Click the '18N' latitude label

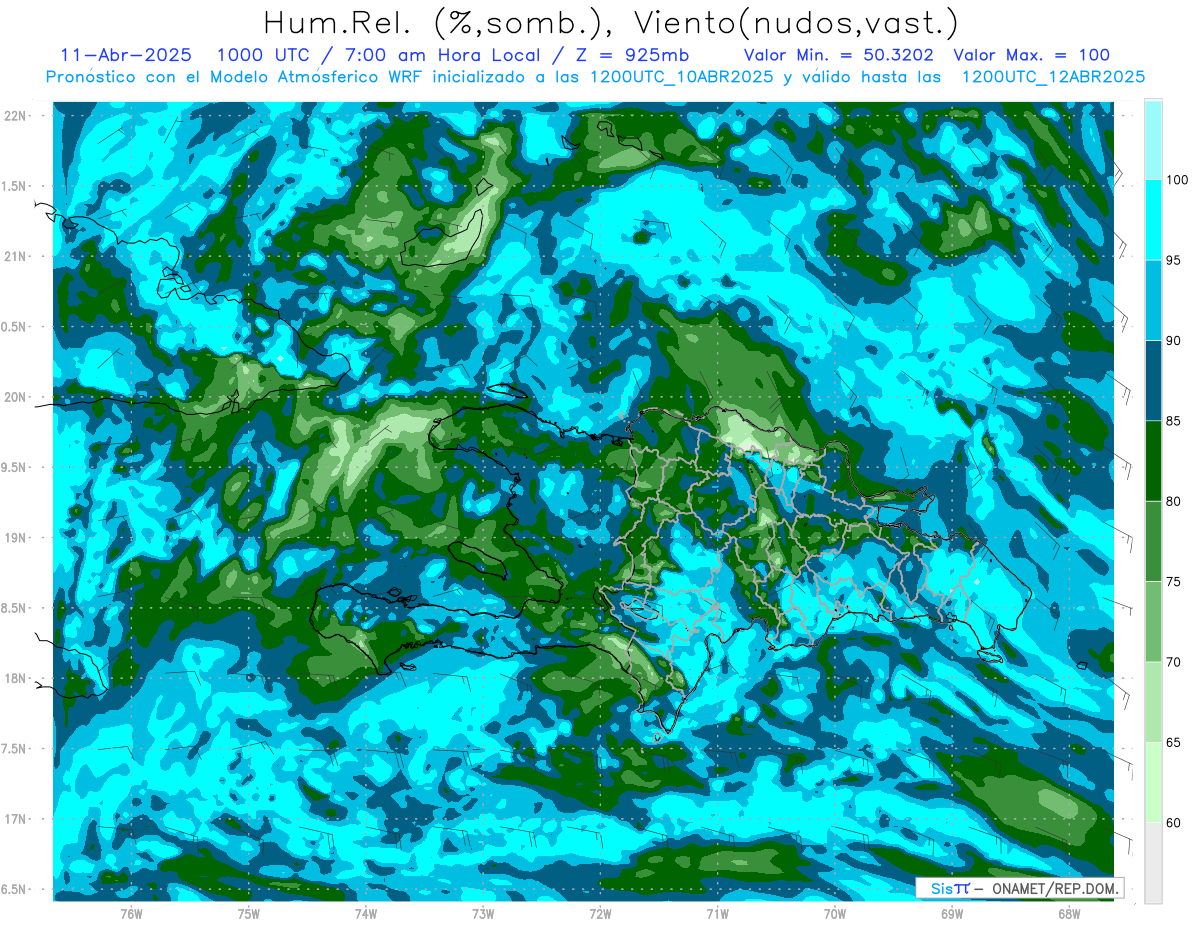tap(15, 678)
